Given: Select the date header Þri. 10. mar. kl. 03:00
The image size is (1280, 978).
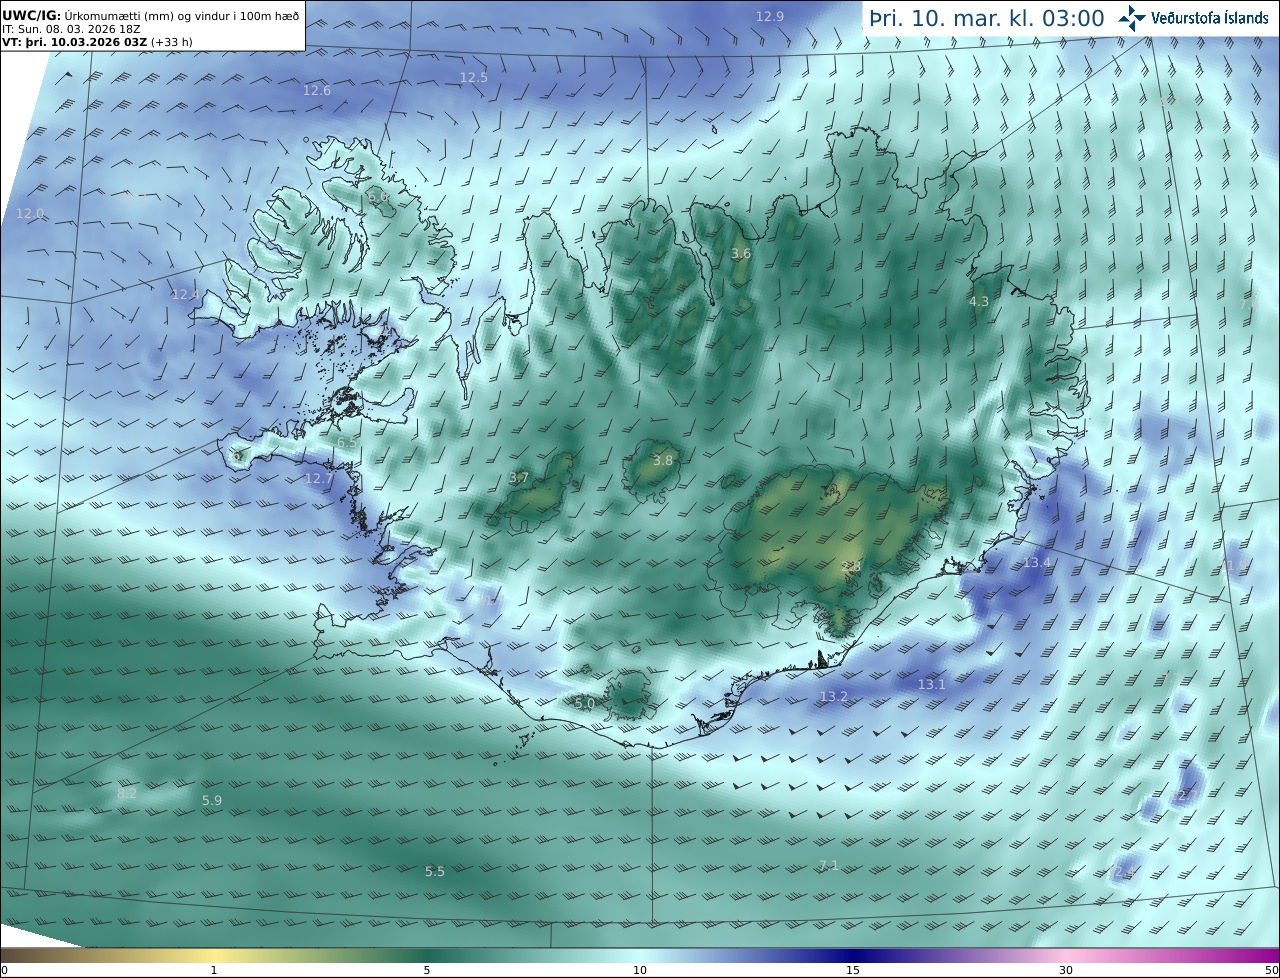Looking at the screenshot, I should pyautogui.click(x=986, y=18).
